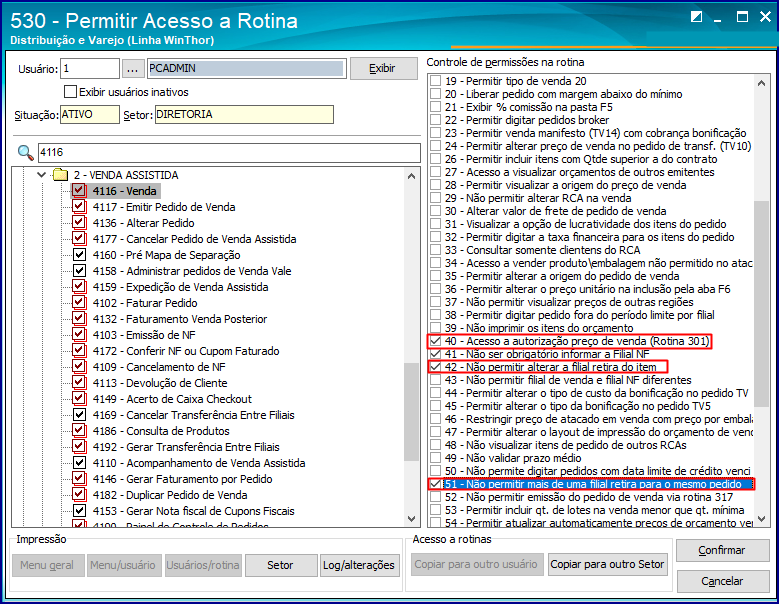The width and height of the screenshot is (779, 604).
Task: Select tree row 4172 - Conferir NF ou Cupom Faturado
Action: tap(186, 351)
